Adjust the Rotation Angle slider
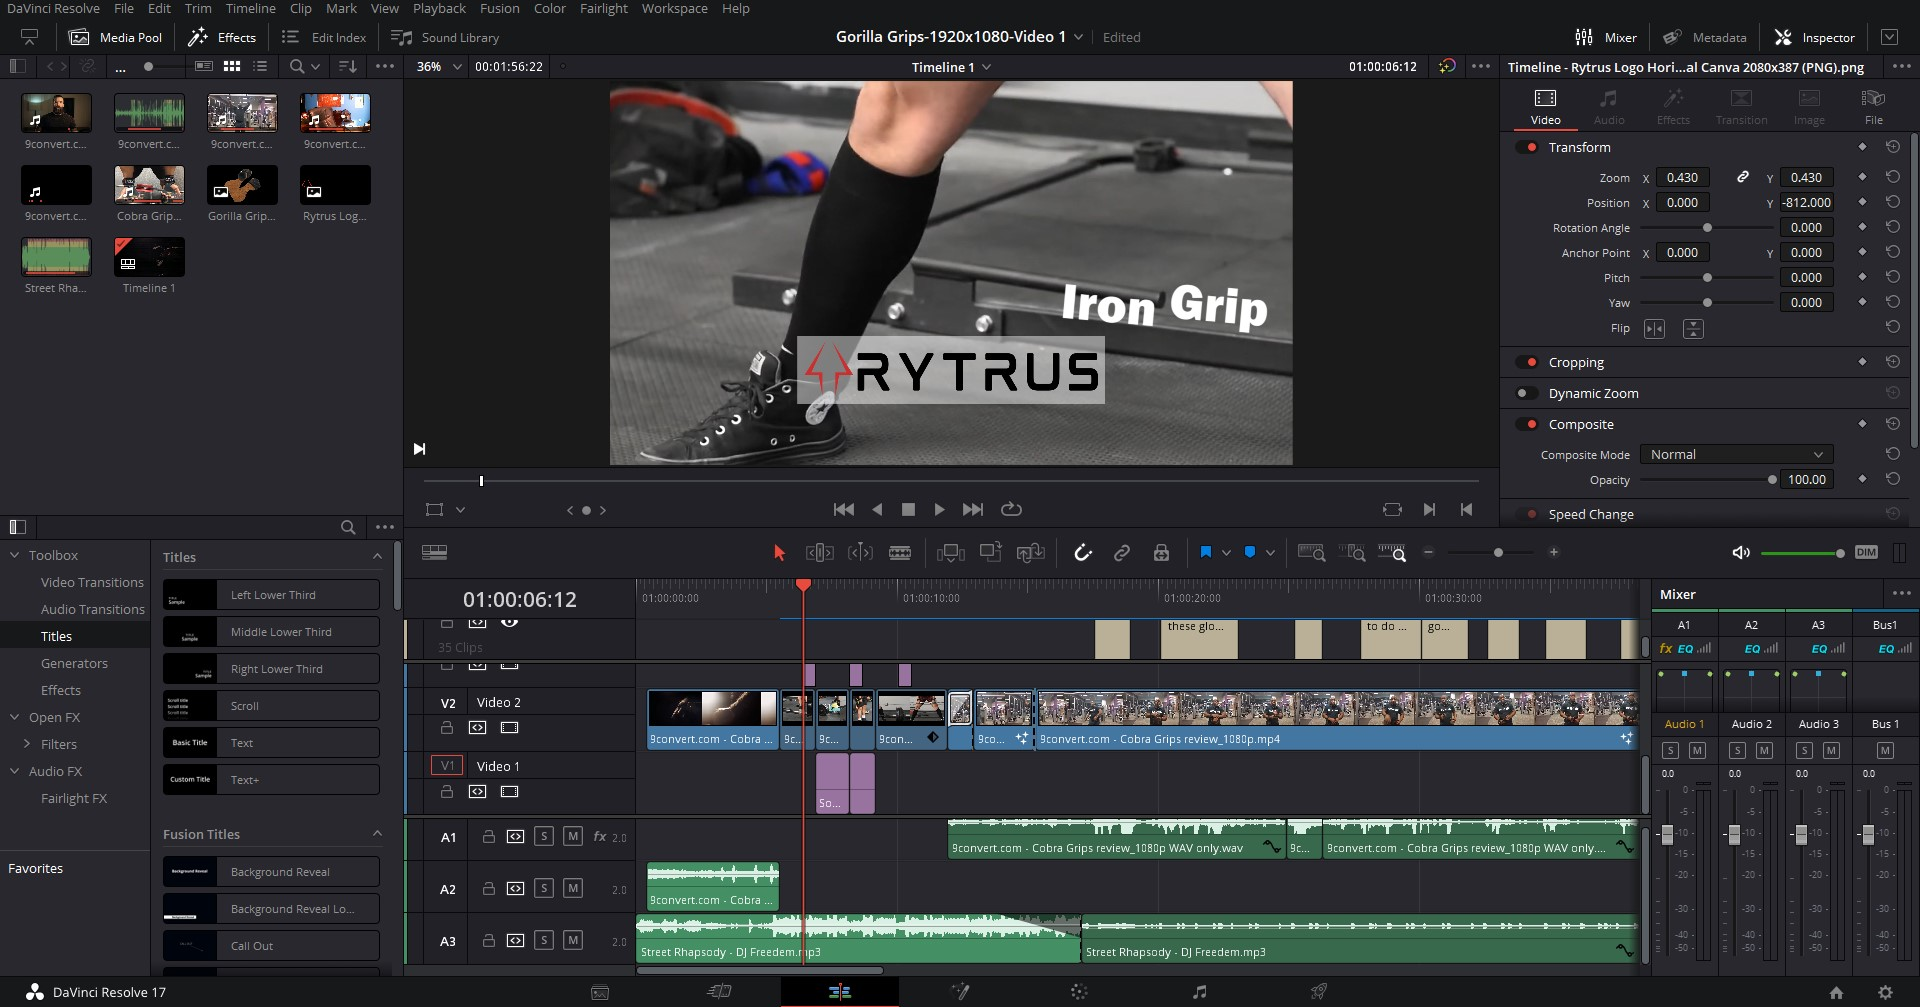Screen dimensions: 1920x1007 (x=1706, y=228)
